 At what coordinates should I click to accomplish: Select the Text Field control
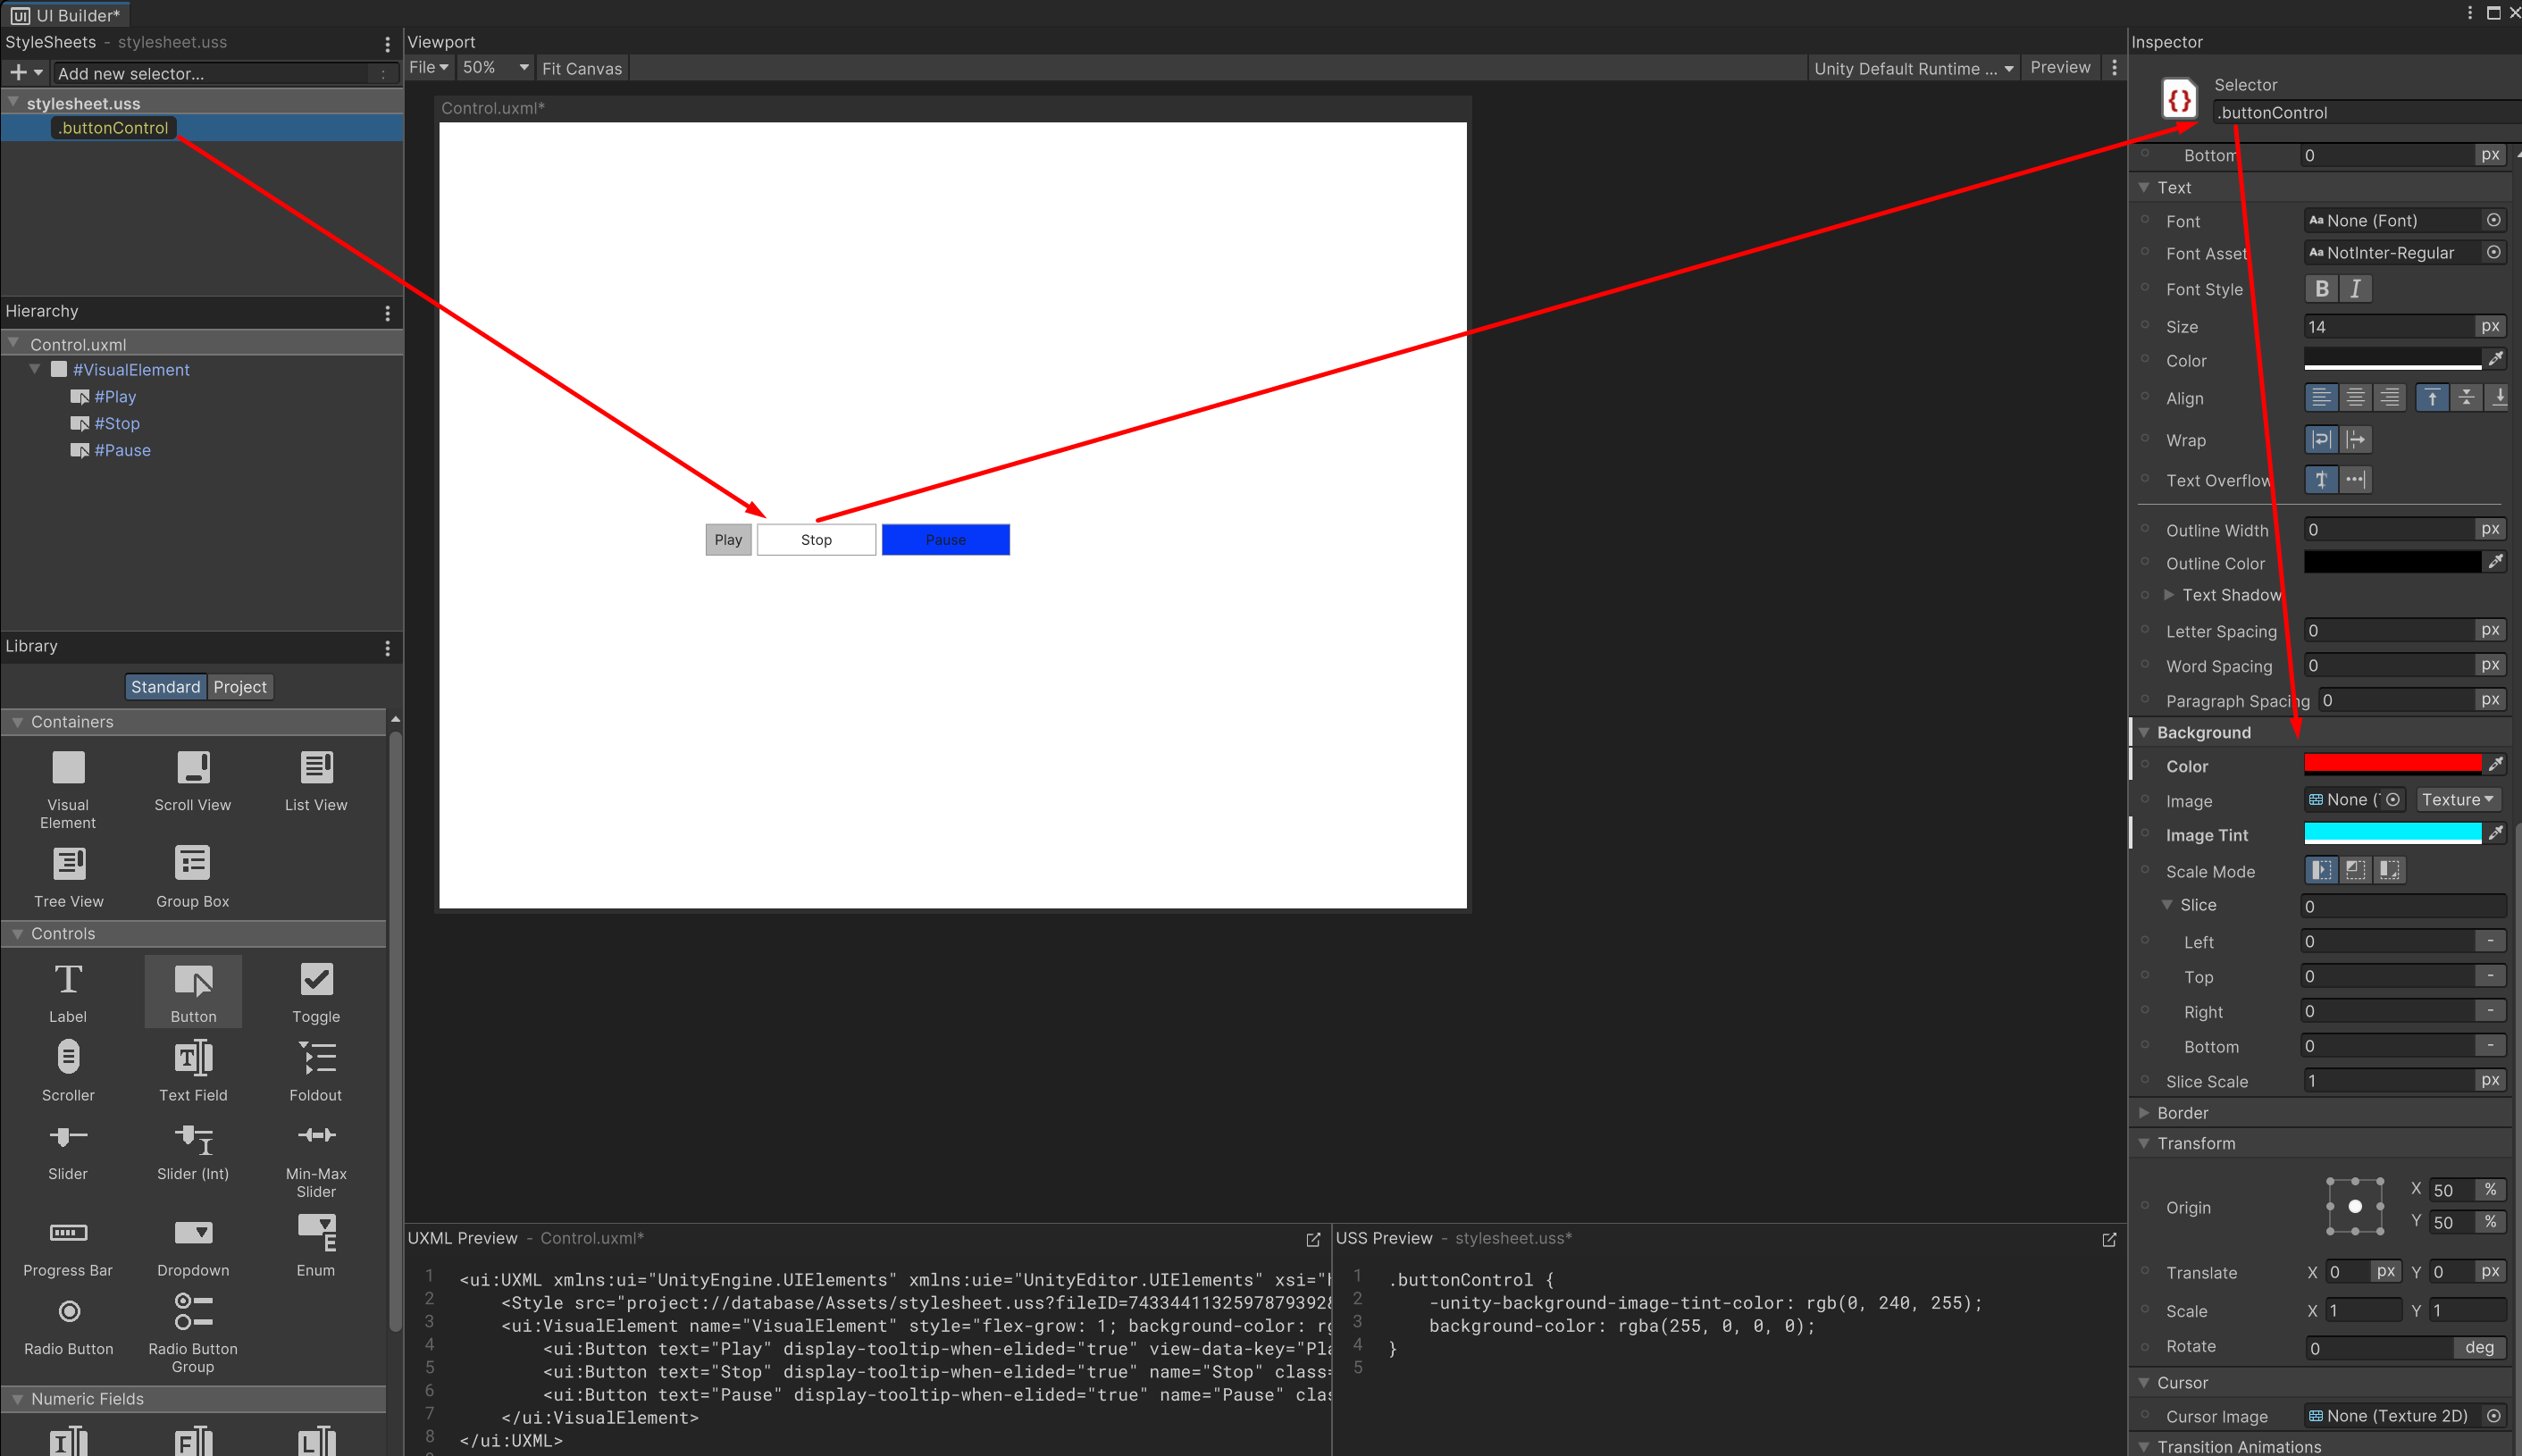point(193,1068)
